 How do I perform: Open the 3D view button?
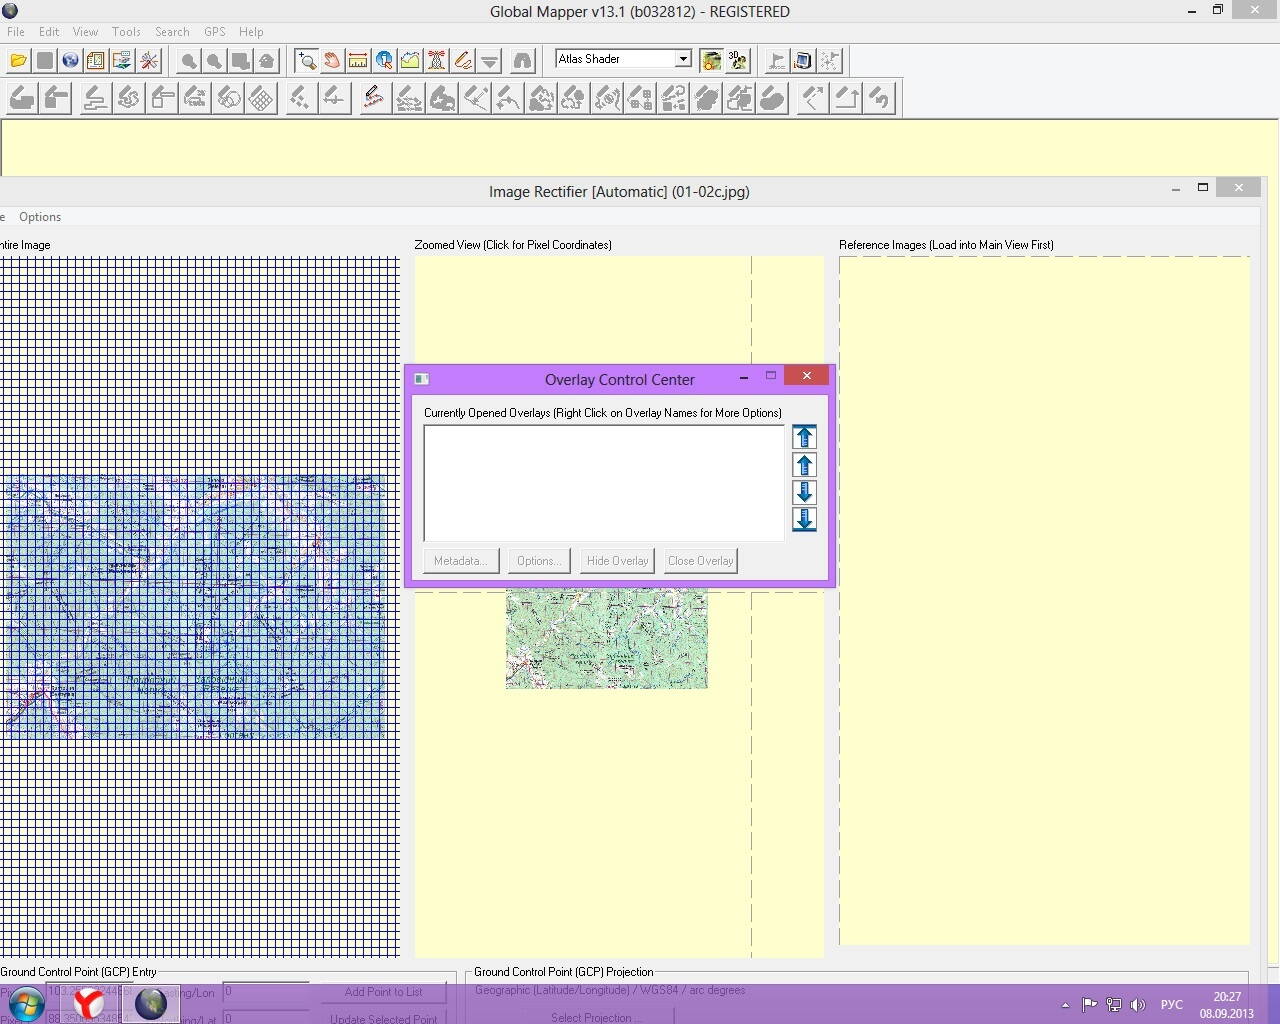[x=738, y=61]
